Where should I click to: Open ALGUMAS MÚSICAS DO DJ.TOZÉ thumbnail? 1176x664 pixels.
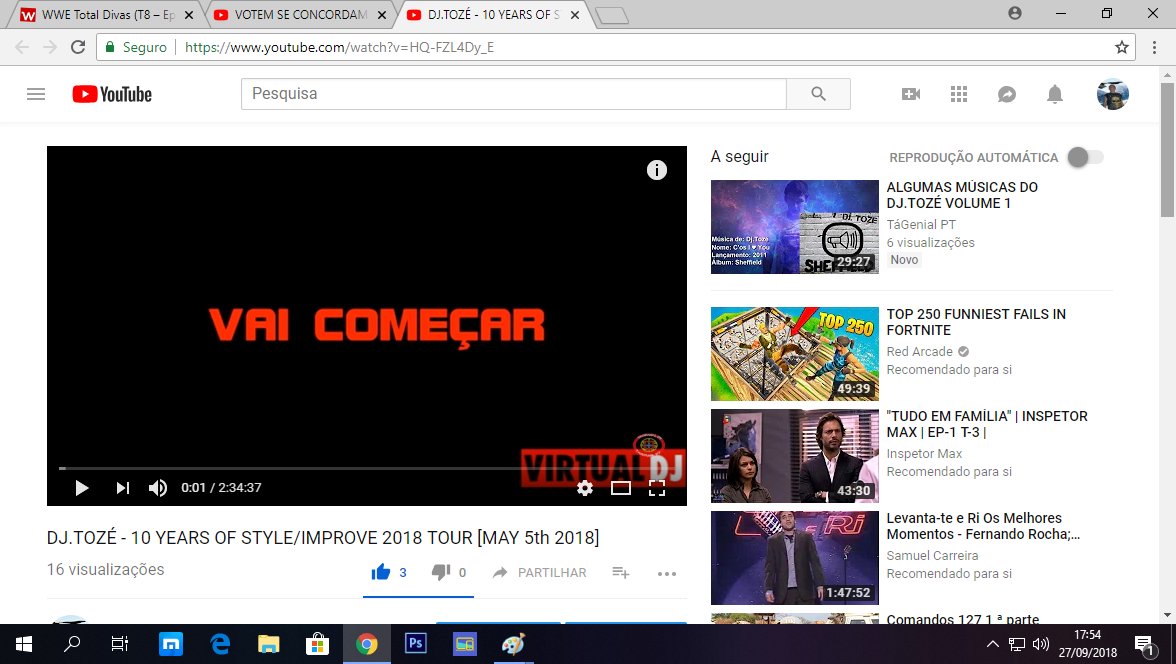[x=794, y=227]
